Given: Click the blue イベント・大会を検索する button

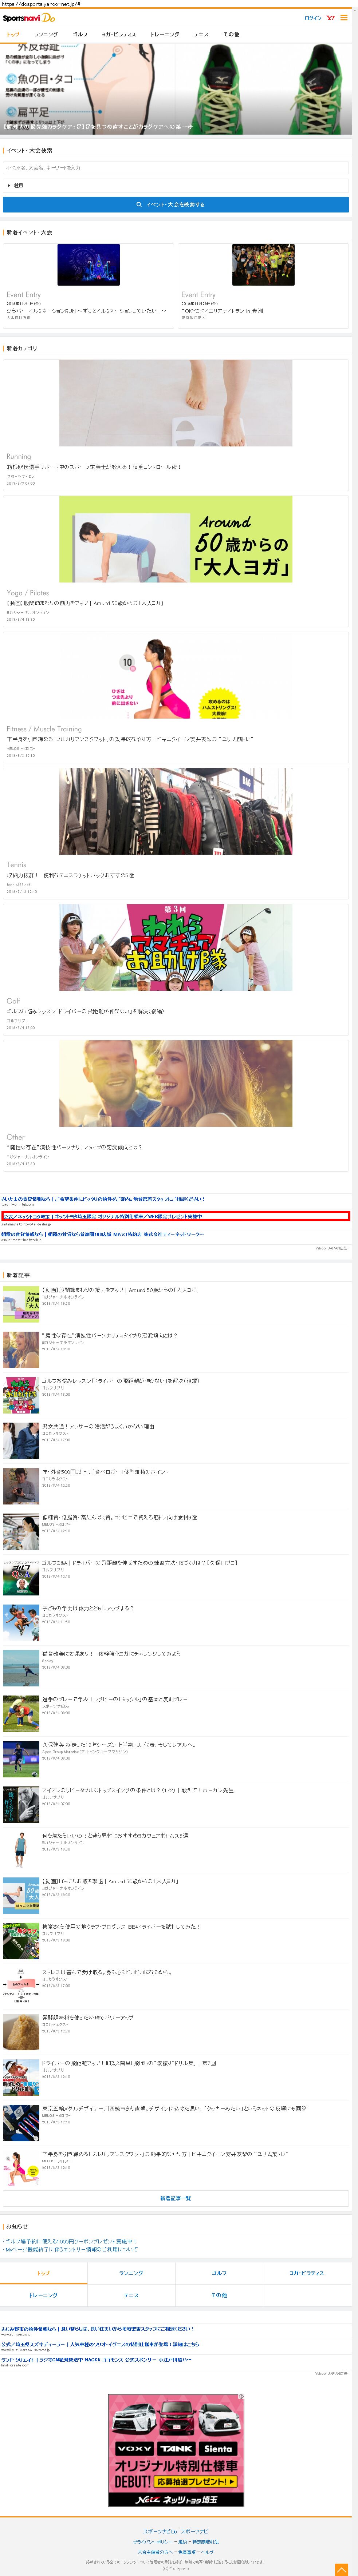Looking at the screenshot, I should point(176,204).
